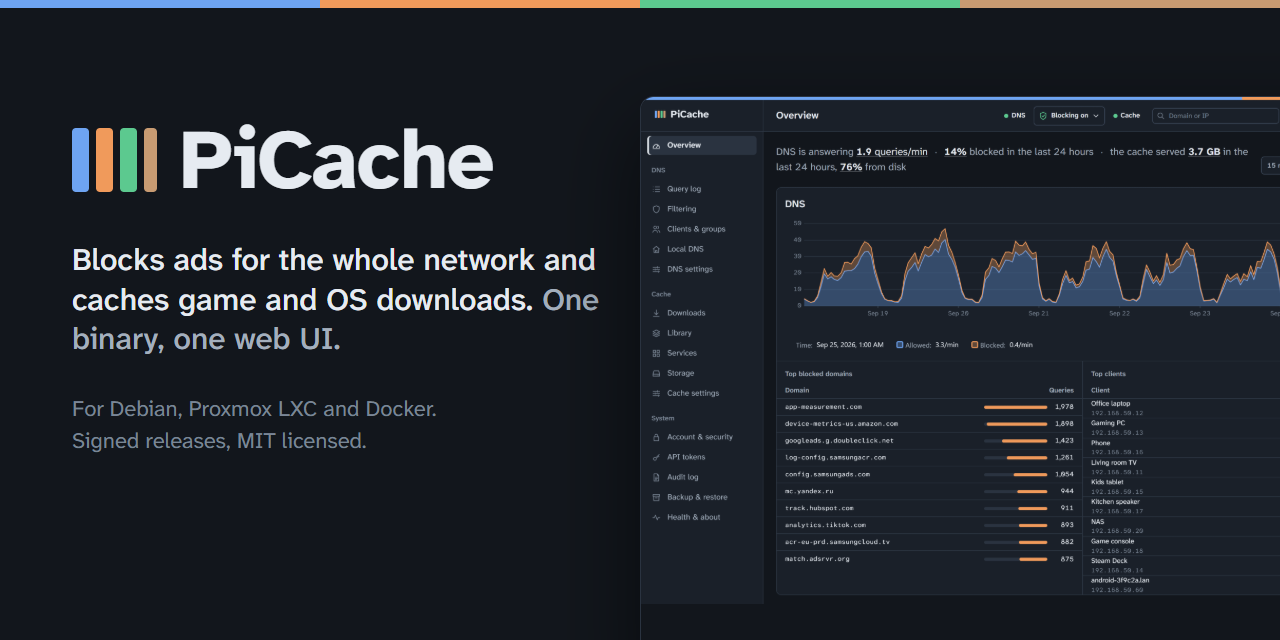
Task: Click the DNS settings sliders icon
Action: [x=656, y=269]
